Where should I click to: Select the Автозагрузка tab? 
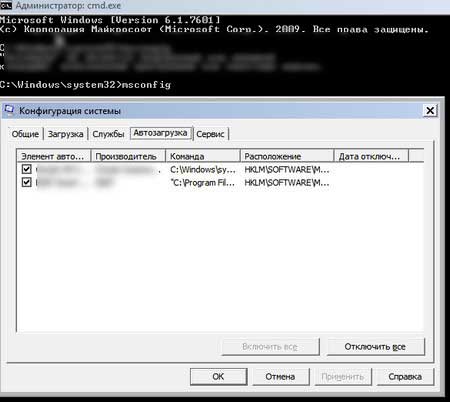160,133
